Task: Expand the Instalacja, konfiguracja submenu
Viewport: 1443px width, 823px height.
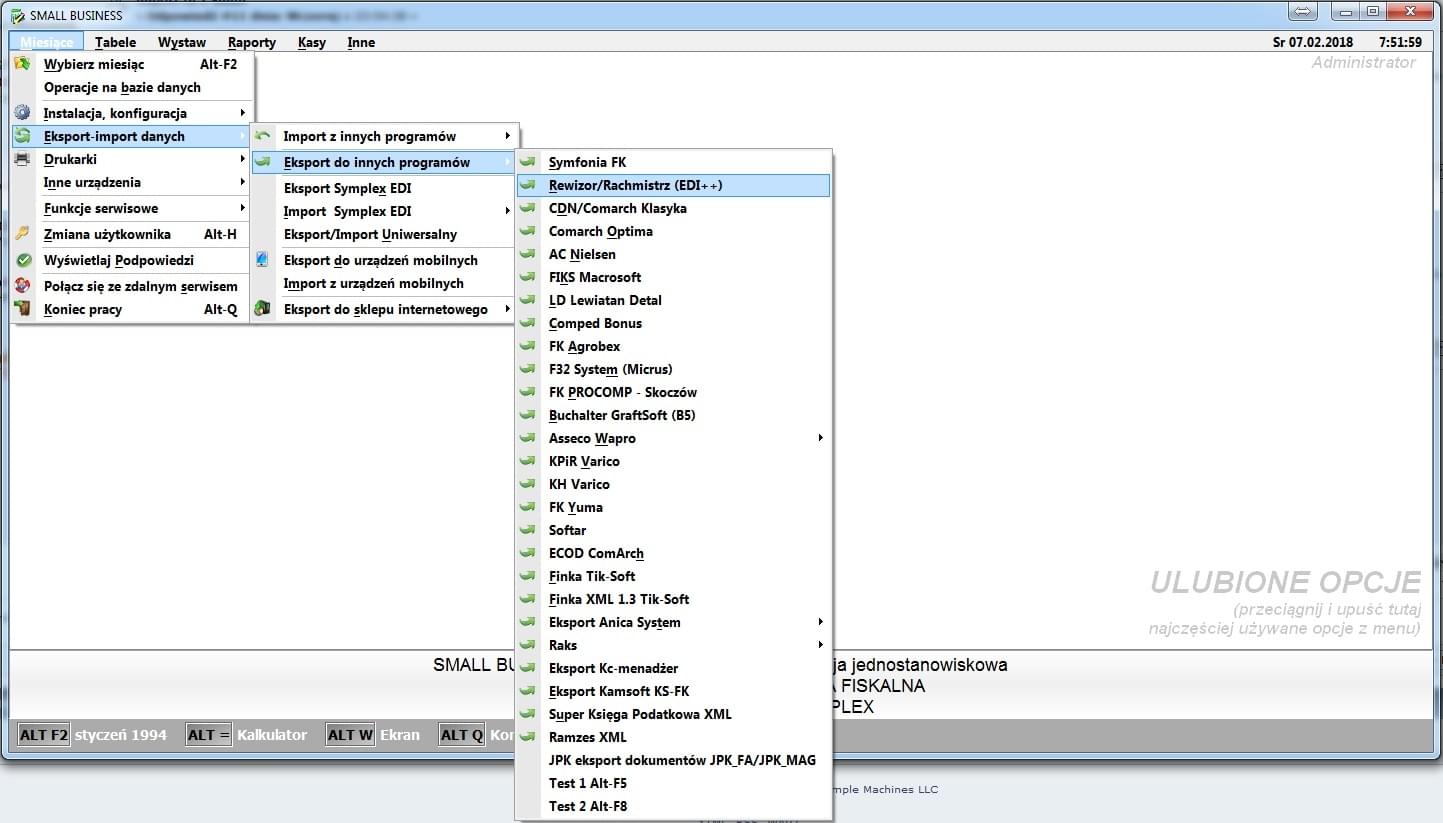Action: click(132, 113)
